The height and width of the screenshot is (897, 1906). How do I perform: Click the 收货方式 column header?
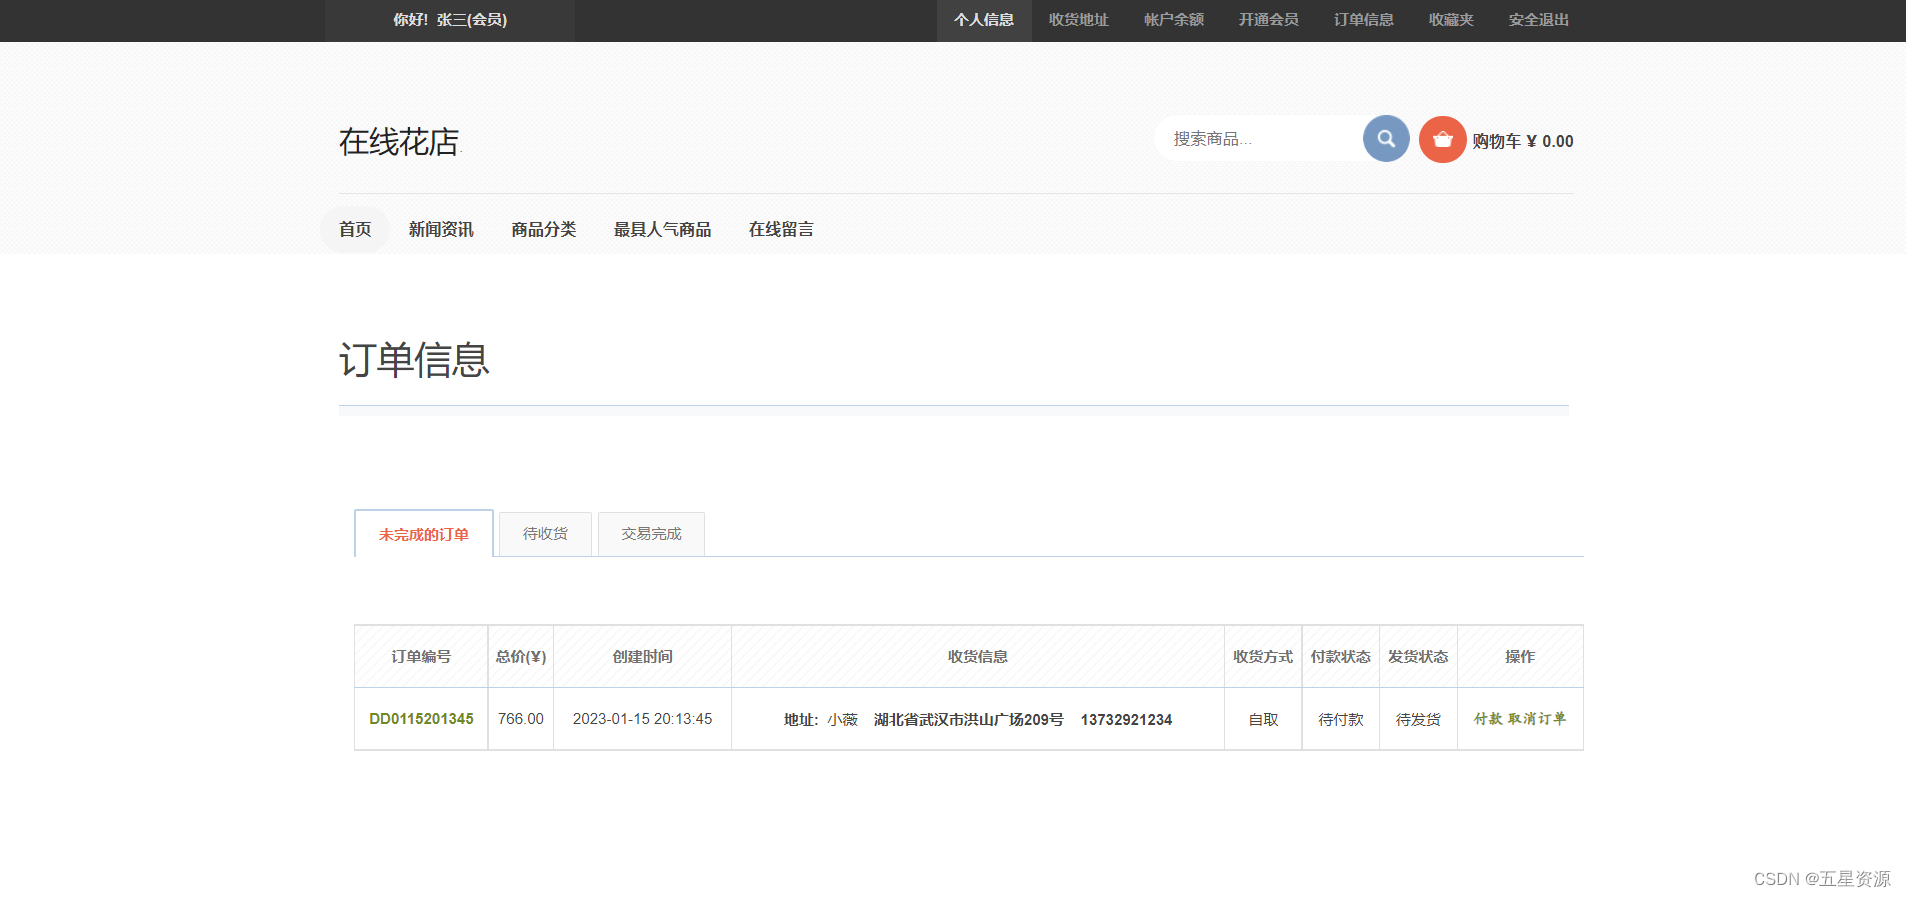click(1263, 657)
